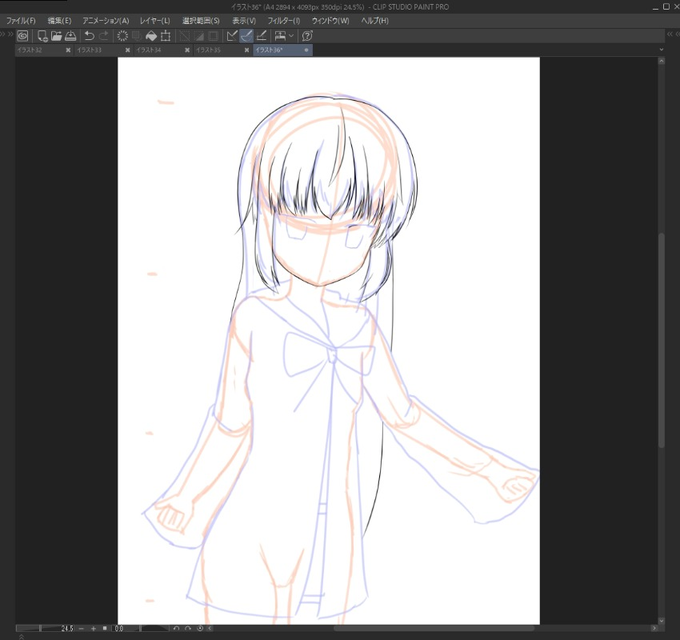Click the Open file folder icon
The image size is (680, 640).
coord(56,36)
